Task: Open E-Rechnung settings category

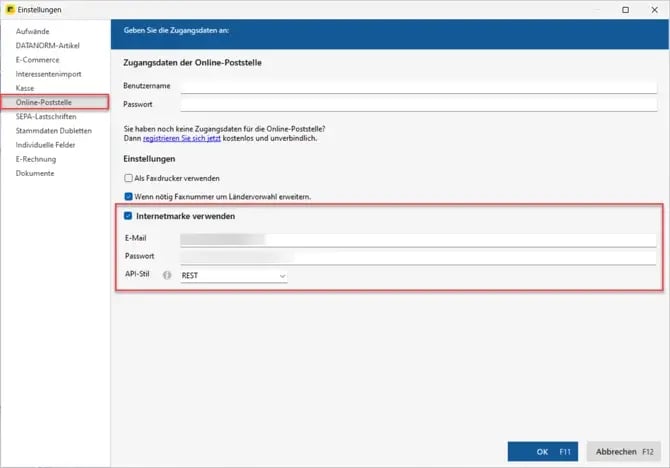Action: point(38,159)
